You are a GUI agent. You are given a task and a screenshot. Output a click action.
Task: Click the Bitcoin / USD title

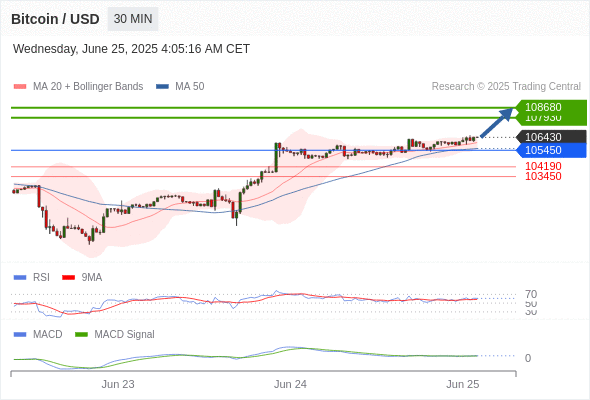55,19
